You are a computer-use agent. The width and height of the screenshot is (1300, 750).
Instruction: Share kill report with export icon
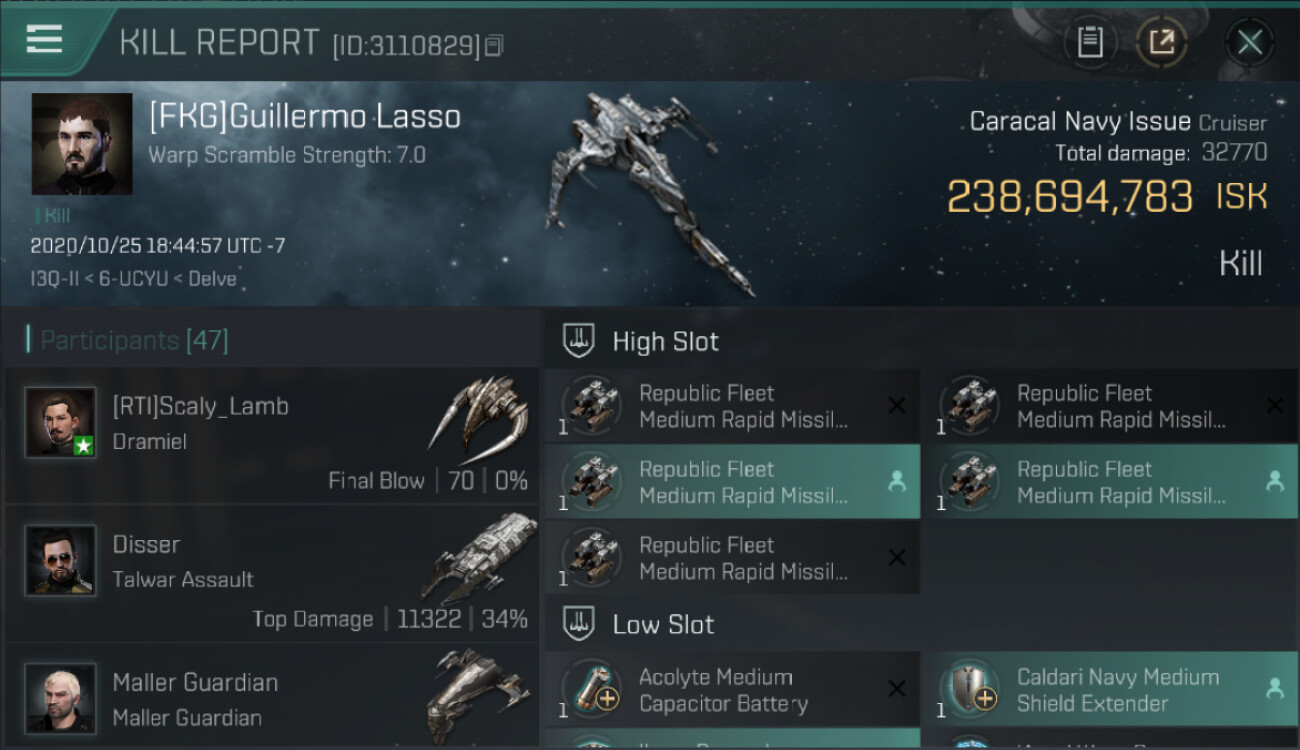[x=1161, y=42]
